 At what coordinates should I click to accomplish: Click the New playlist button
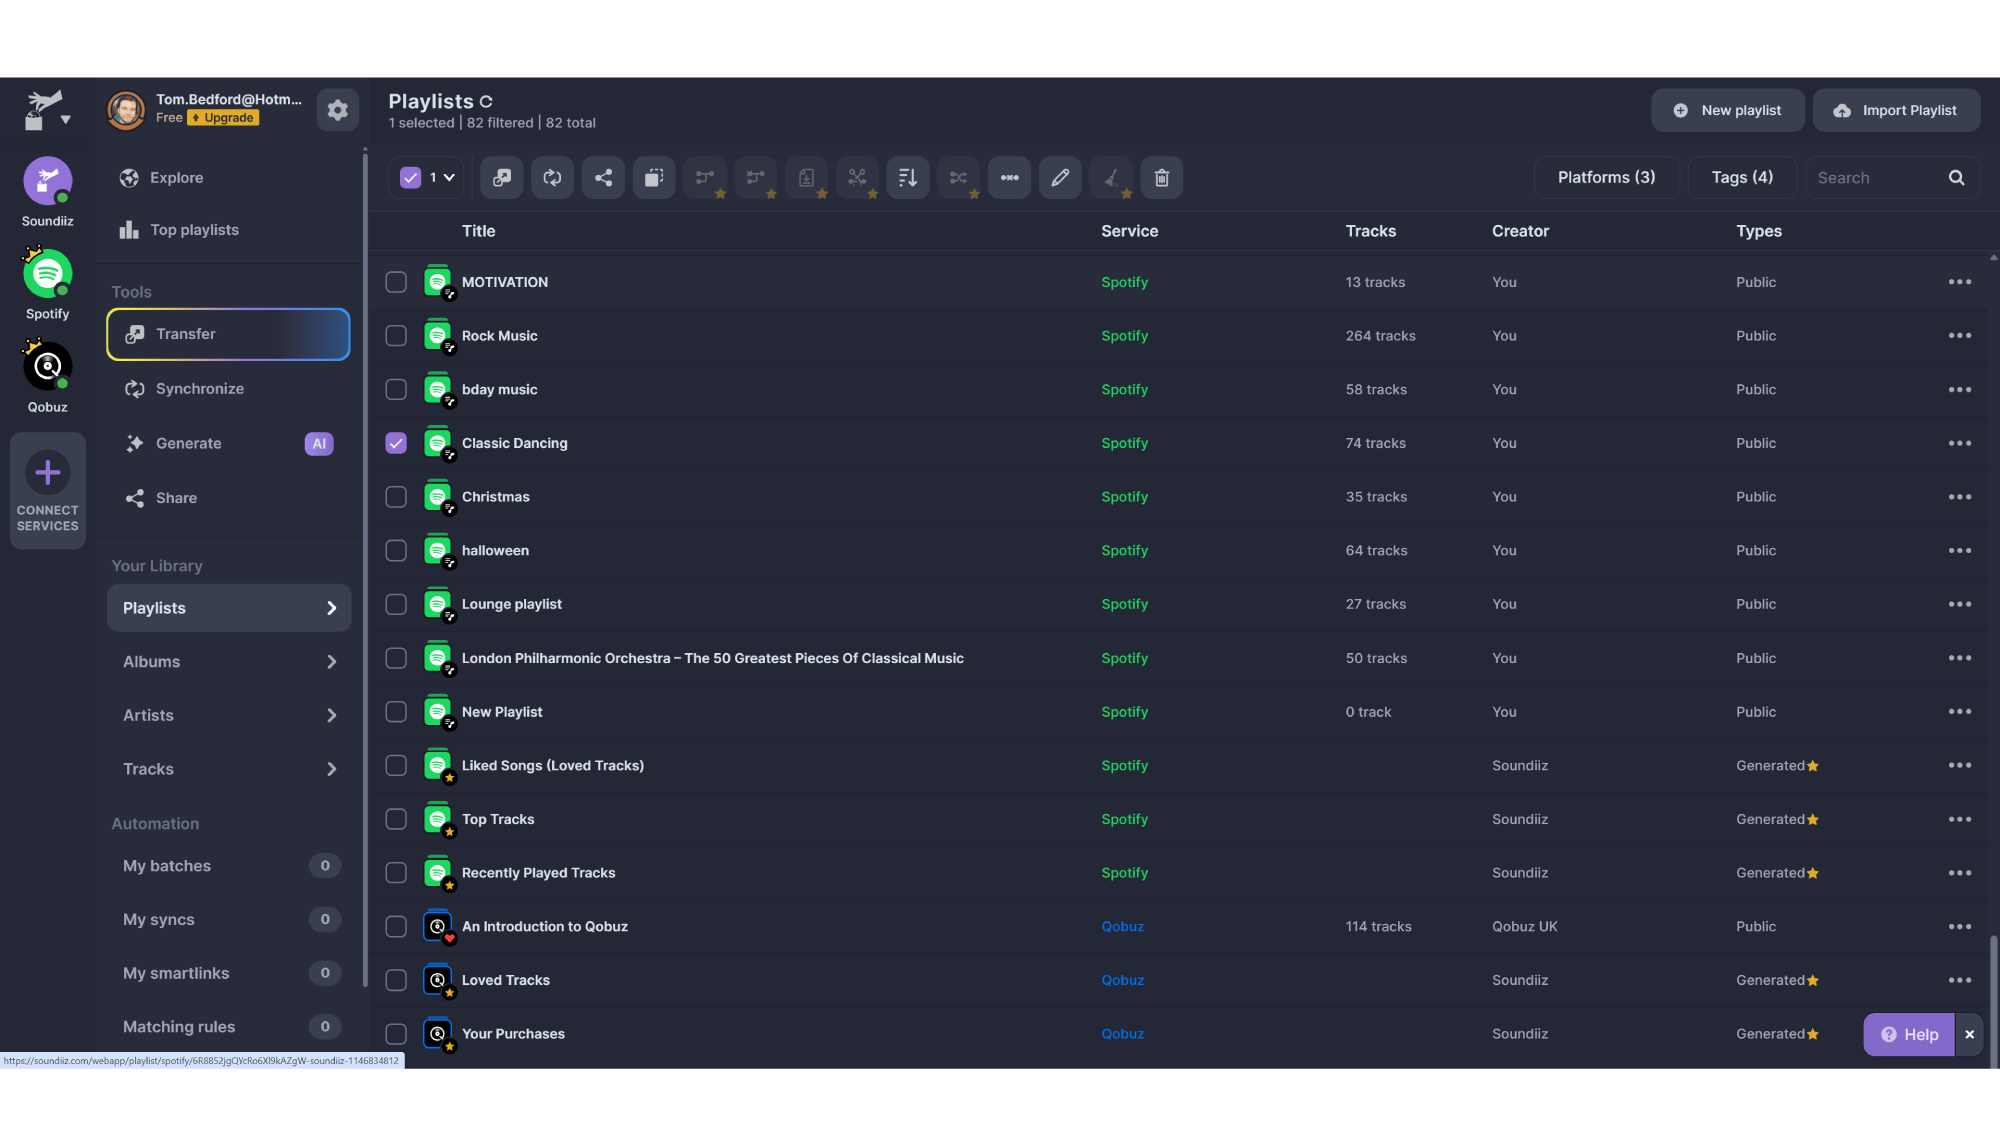pyautogui.click(x=1727, y=110)
